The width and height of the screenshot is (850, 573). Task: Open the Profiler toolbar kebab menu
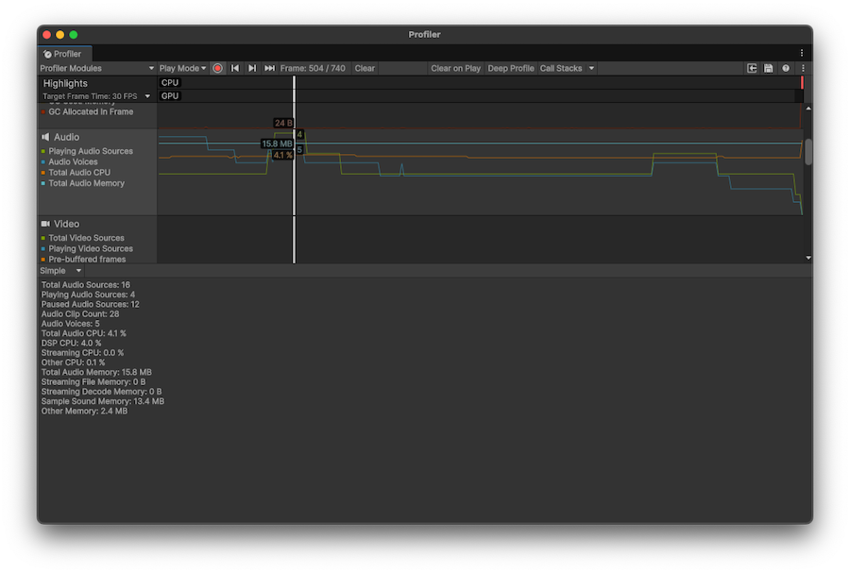tap(802, 68)
